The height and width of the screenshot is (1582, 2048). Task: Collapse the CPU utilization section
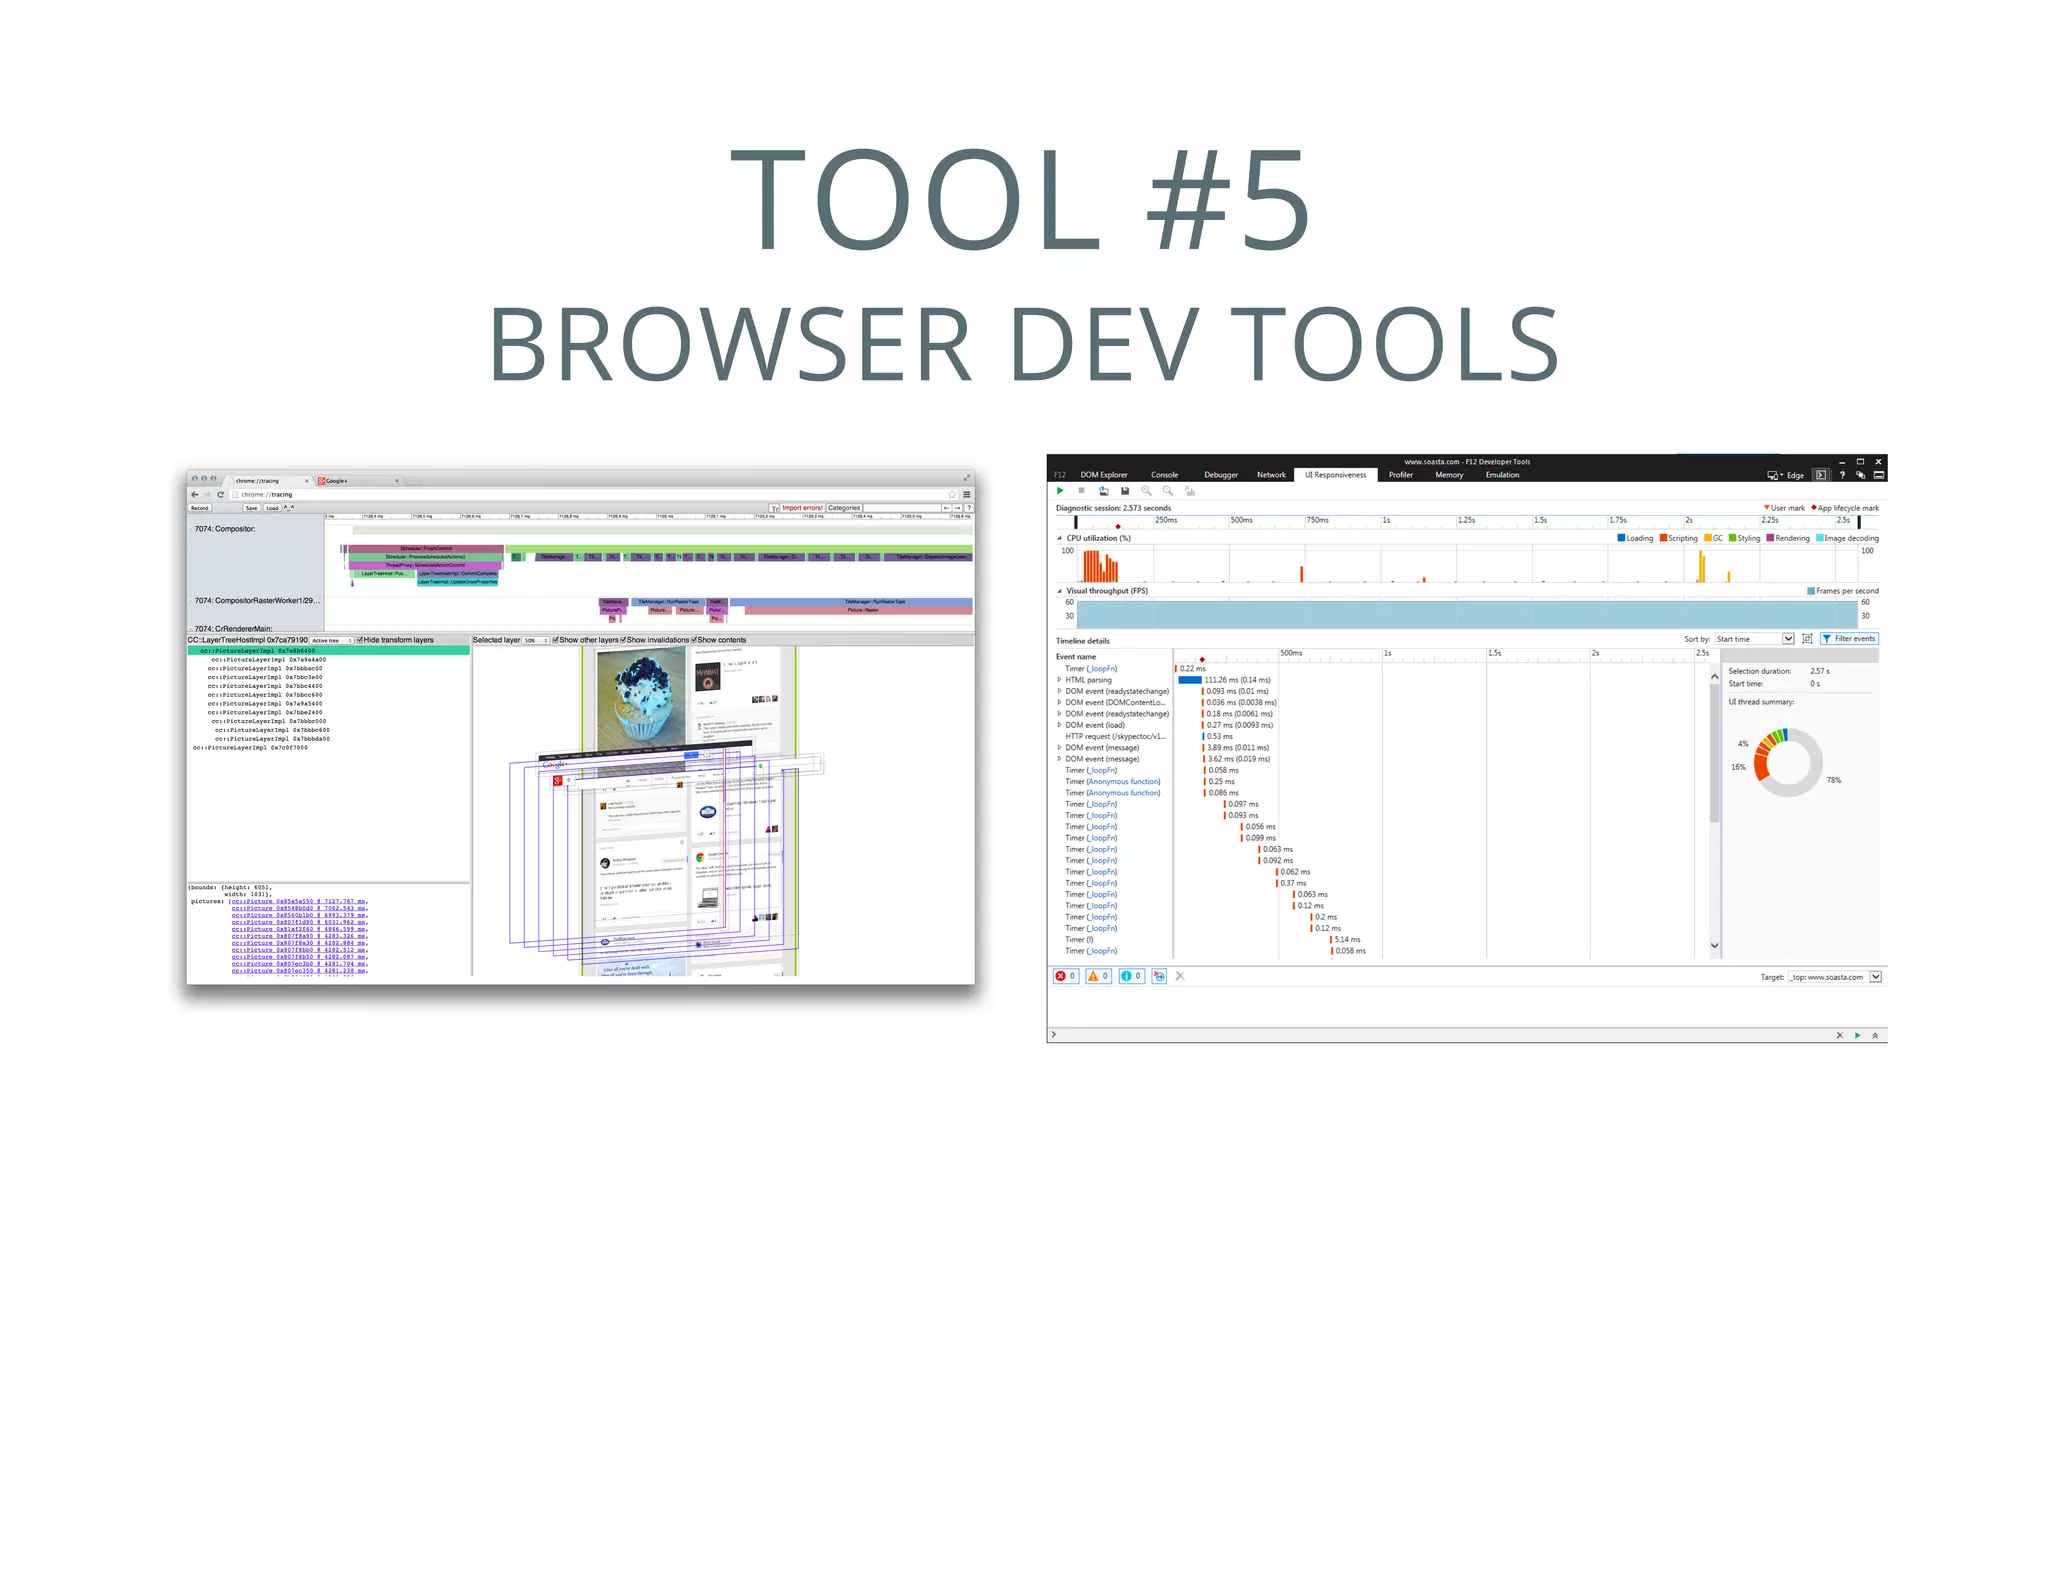[x=1060, y=538]
